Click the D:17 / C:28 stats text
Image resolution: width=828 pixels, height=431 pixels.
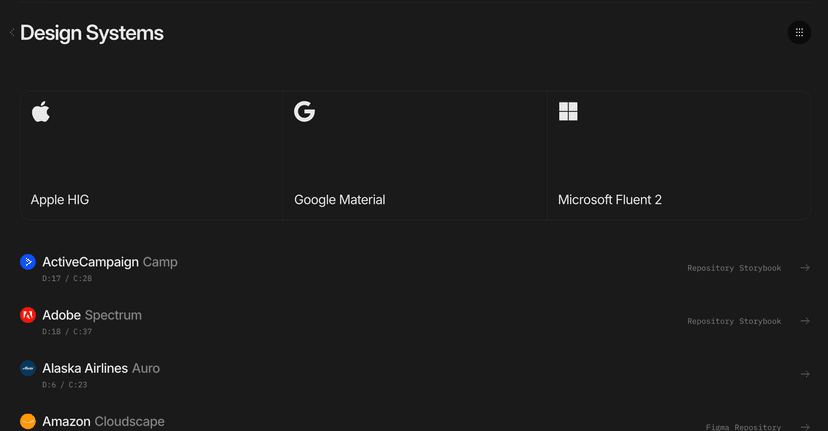67,278
